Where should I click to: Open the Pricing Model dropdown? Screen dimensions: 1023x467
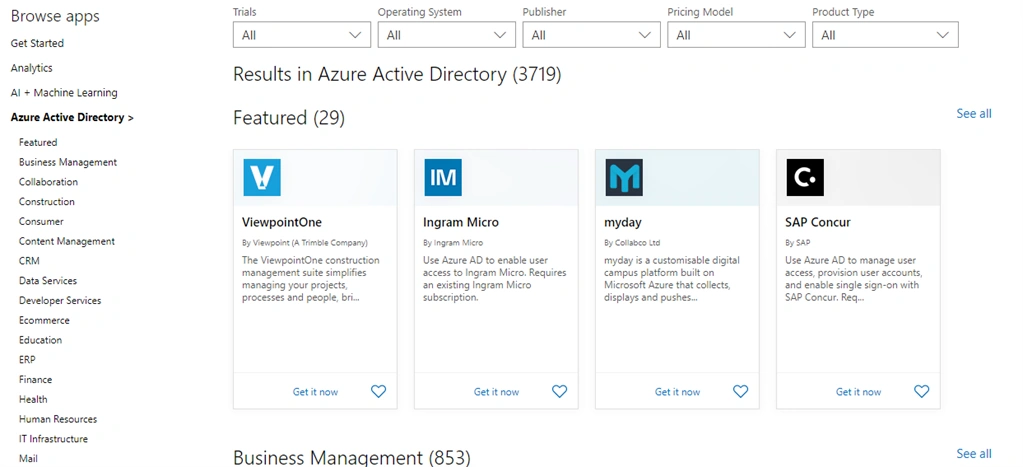coord(737,35)
